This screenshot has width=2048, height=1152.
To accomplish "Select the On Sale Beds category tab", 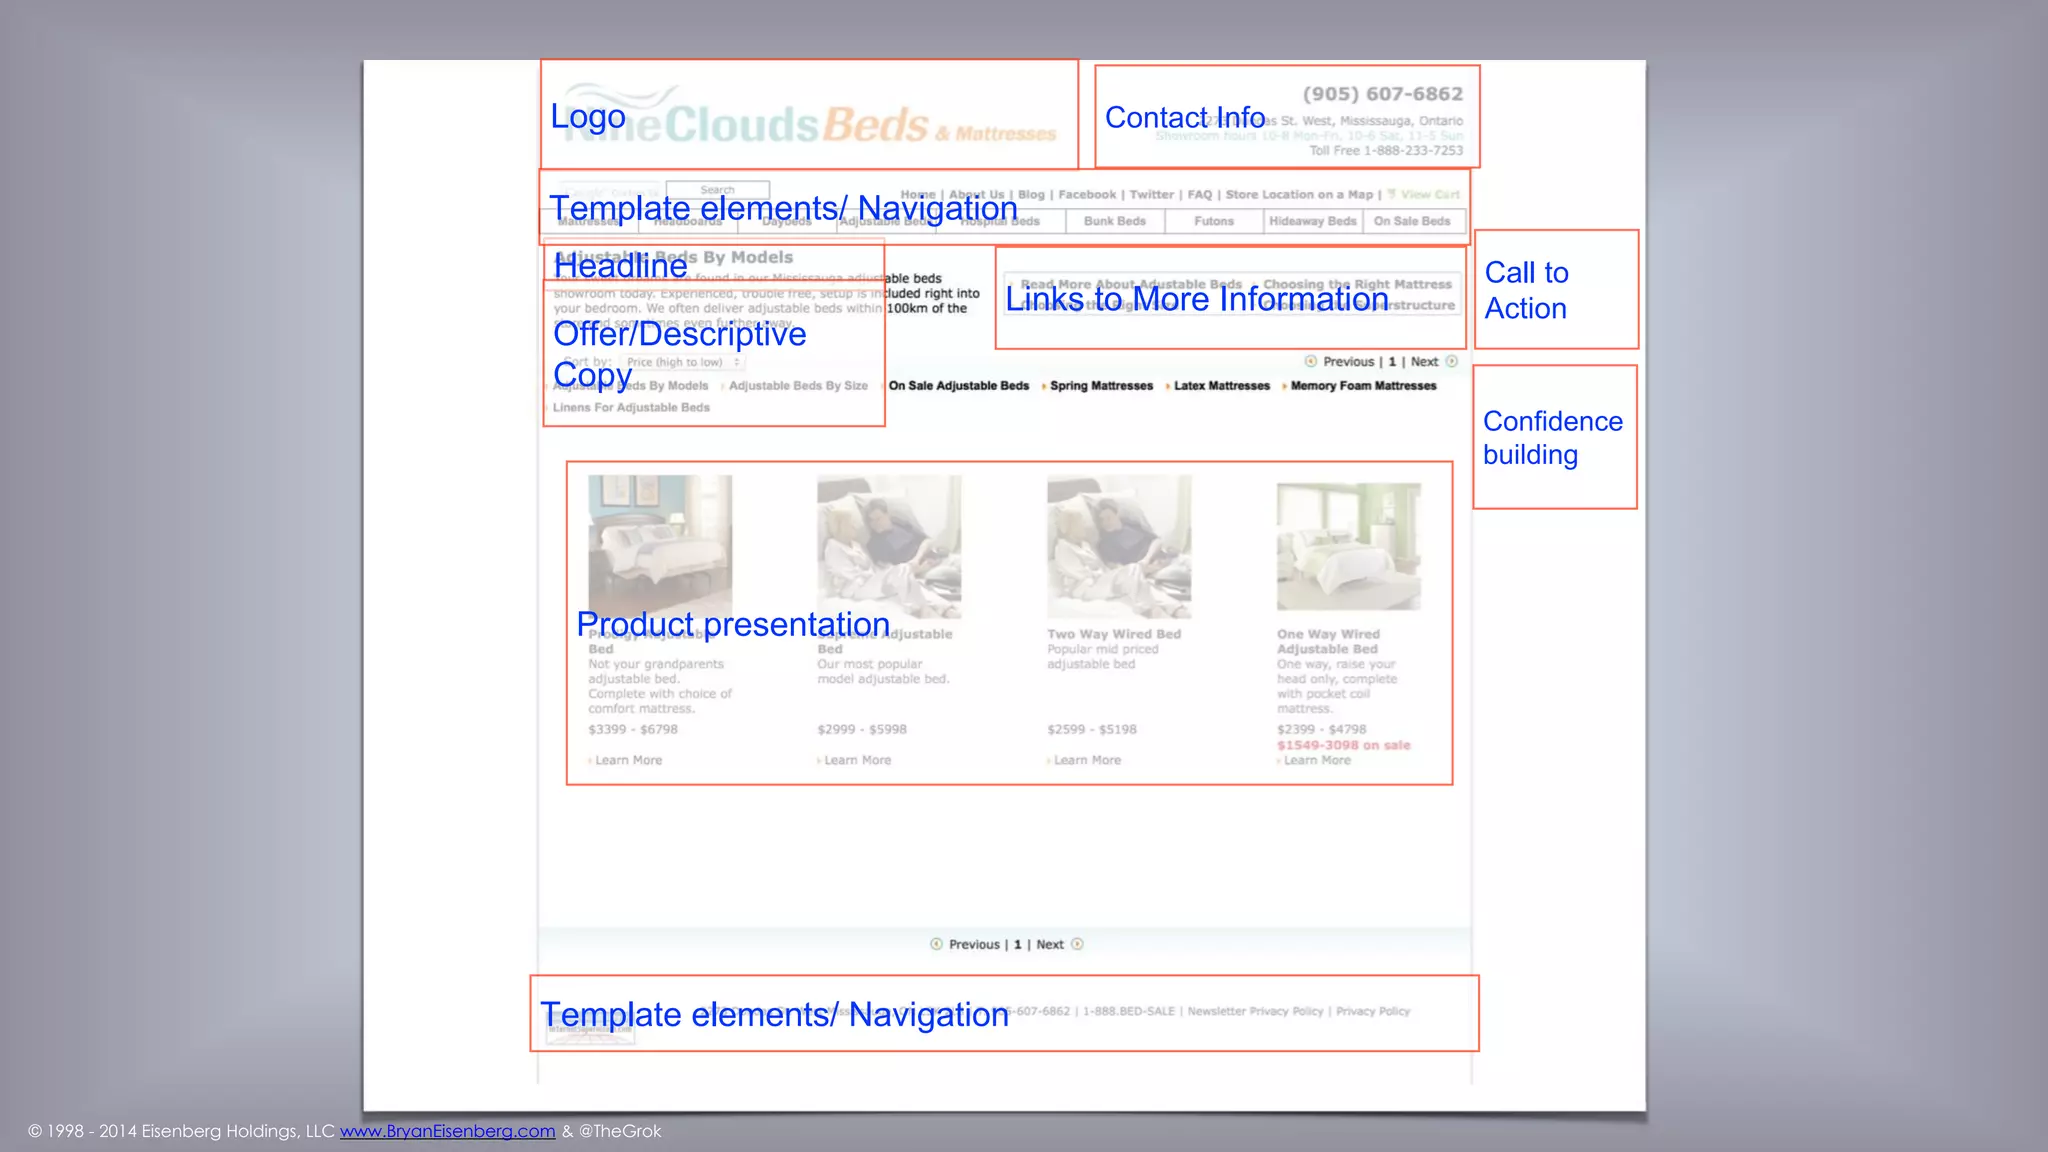I will (x=1412, y=221).
